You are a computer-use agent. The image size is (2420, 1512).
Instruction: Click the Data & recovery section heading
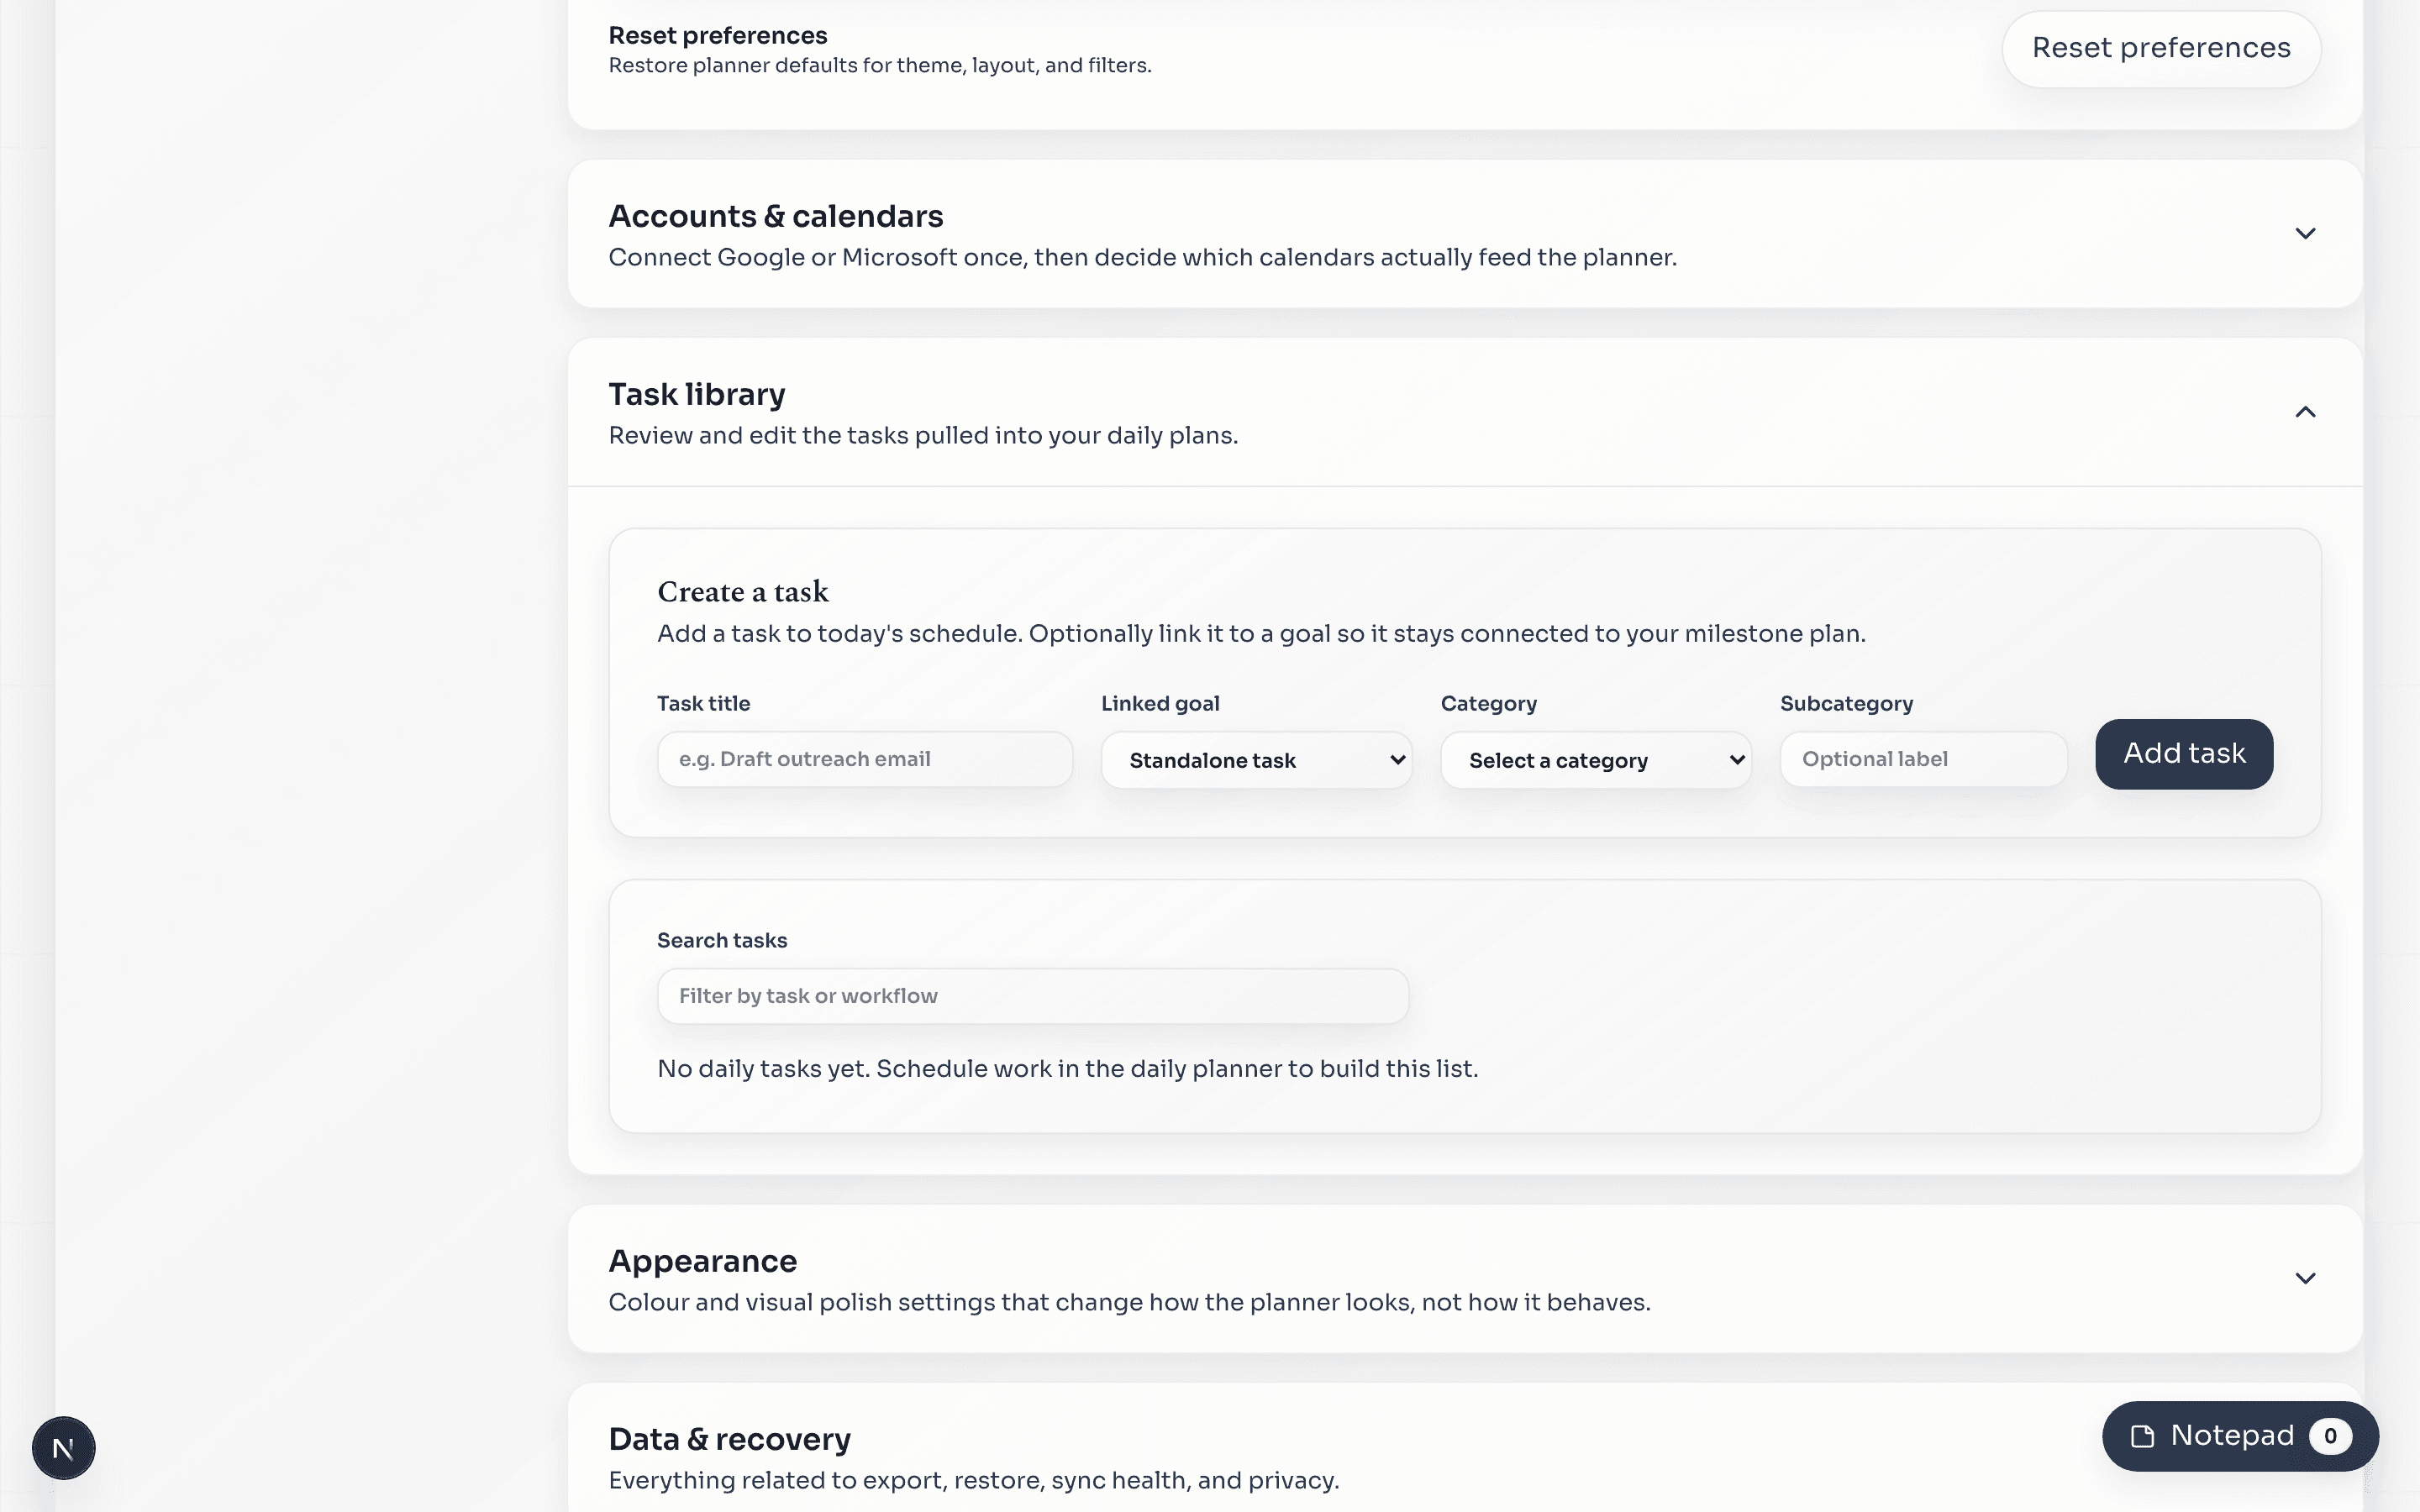(729, 1438)
